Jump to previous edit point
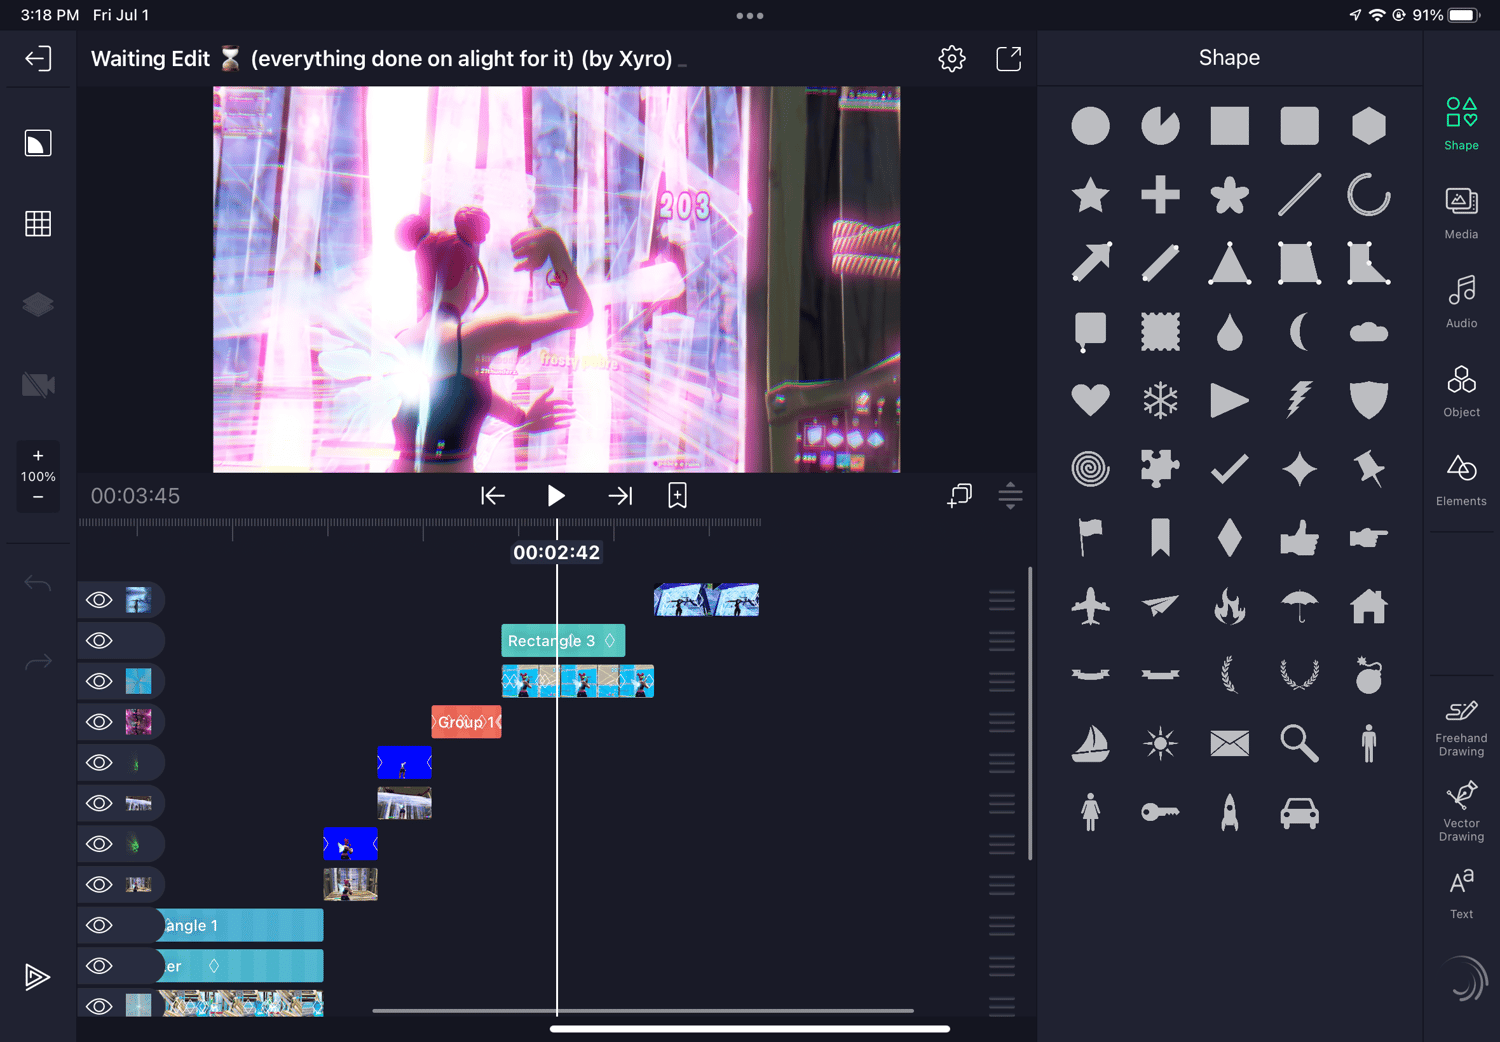Image resolution: width=1500 pixels, height=1042 pixels. tap(492, 495)
